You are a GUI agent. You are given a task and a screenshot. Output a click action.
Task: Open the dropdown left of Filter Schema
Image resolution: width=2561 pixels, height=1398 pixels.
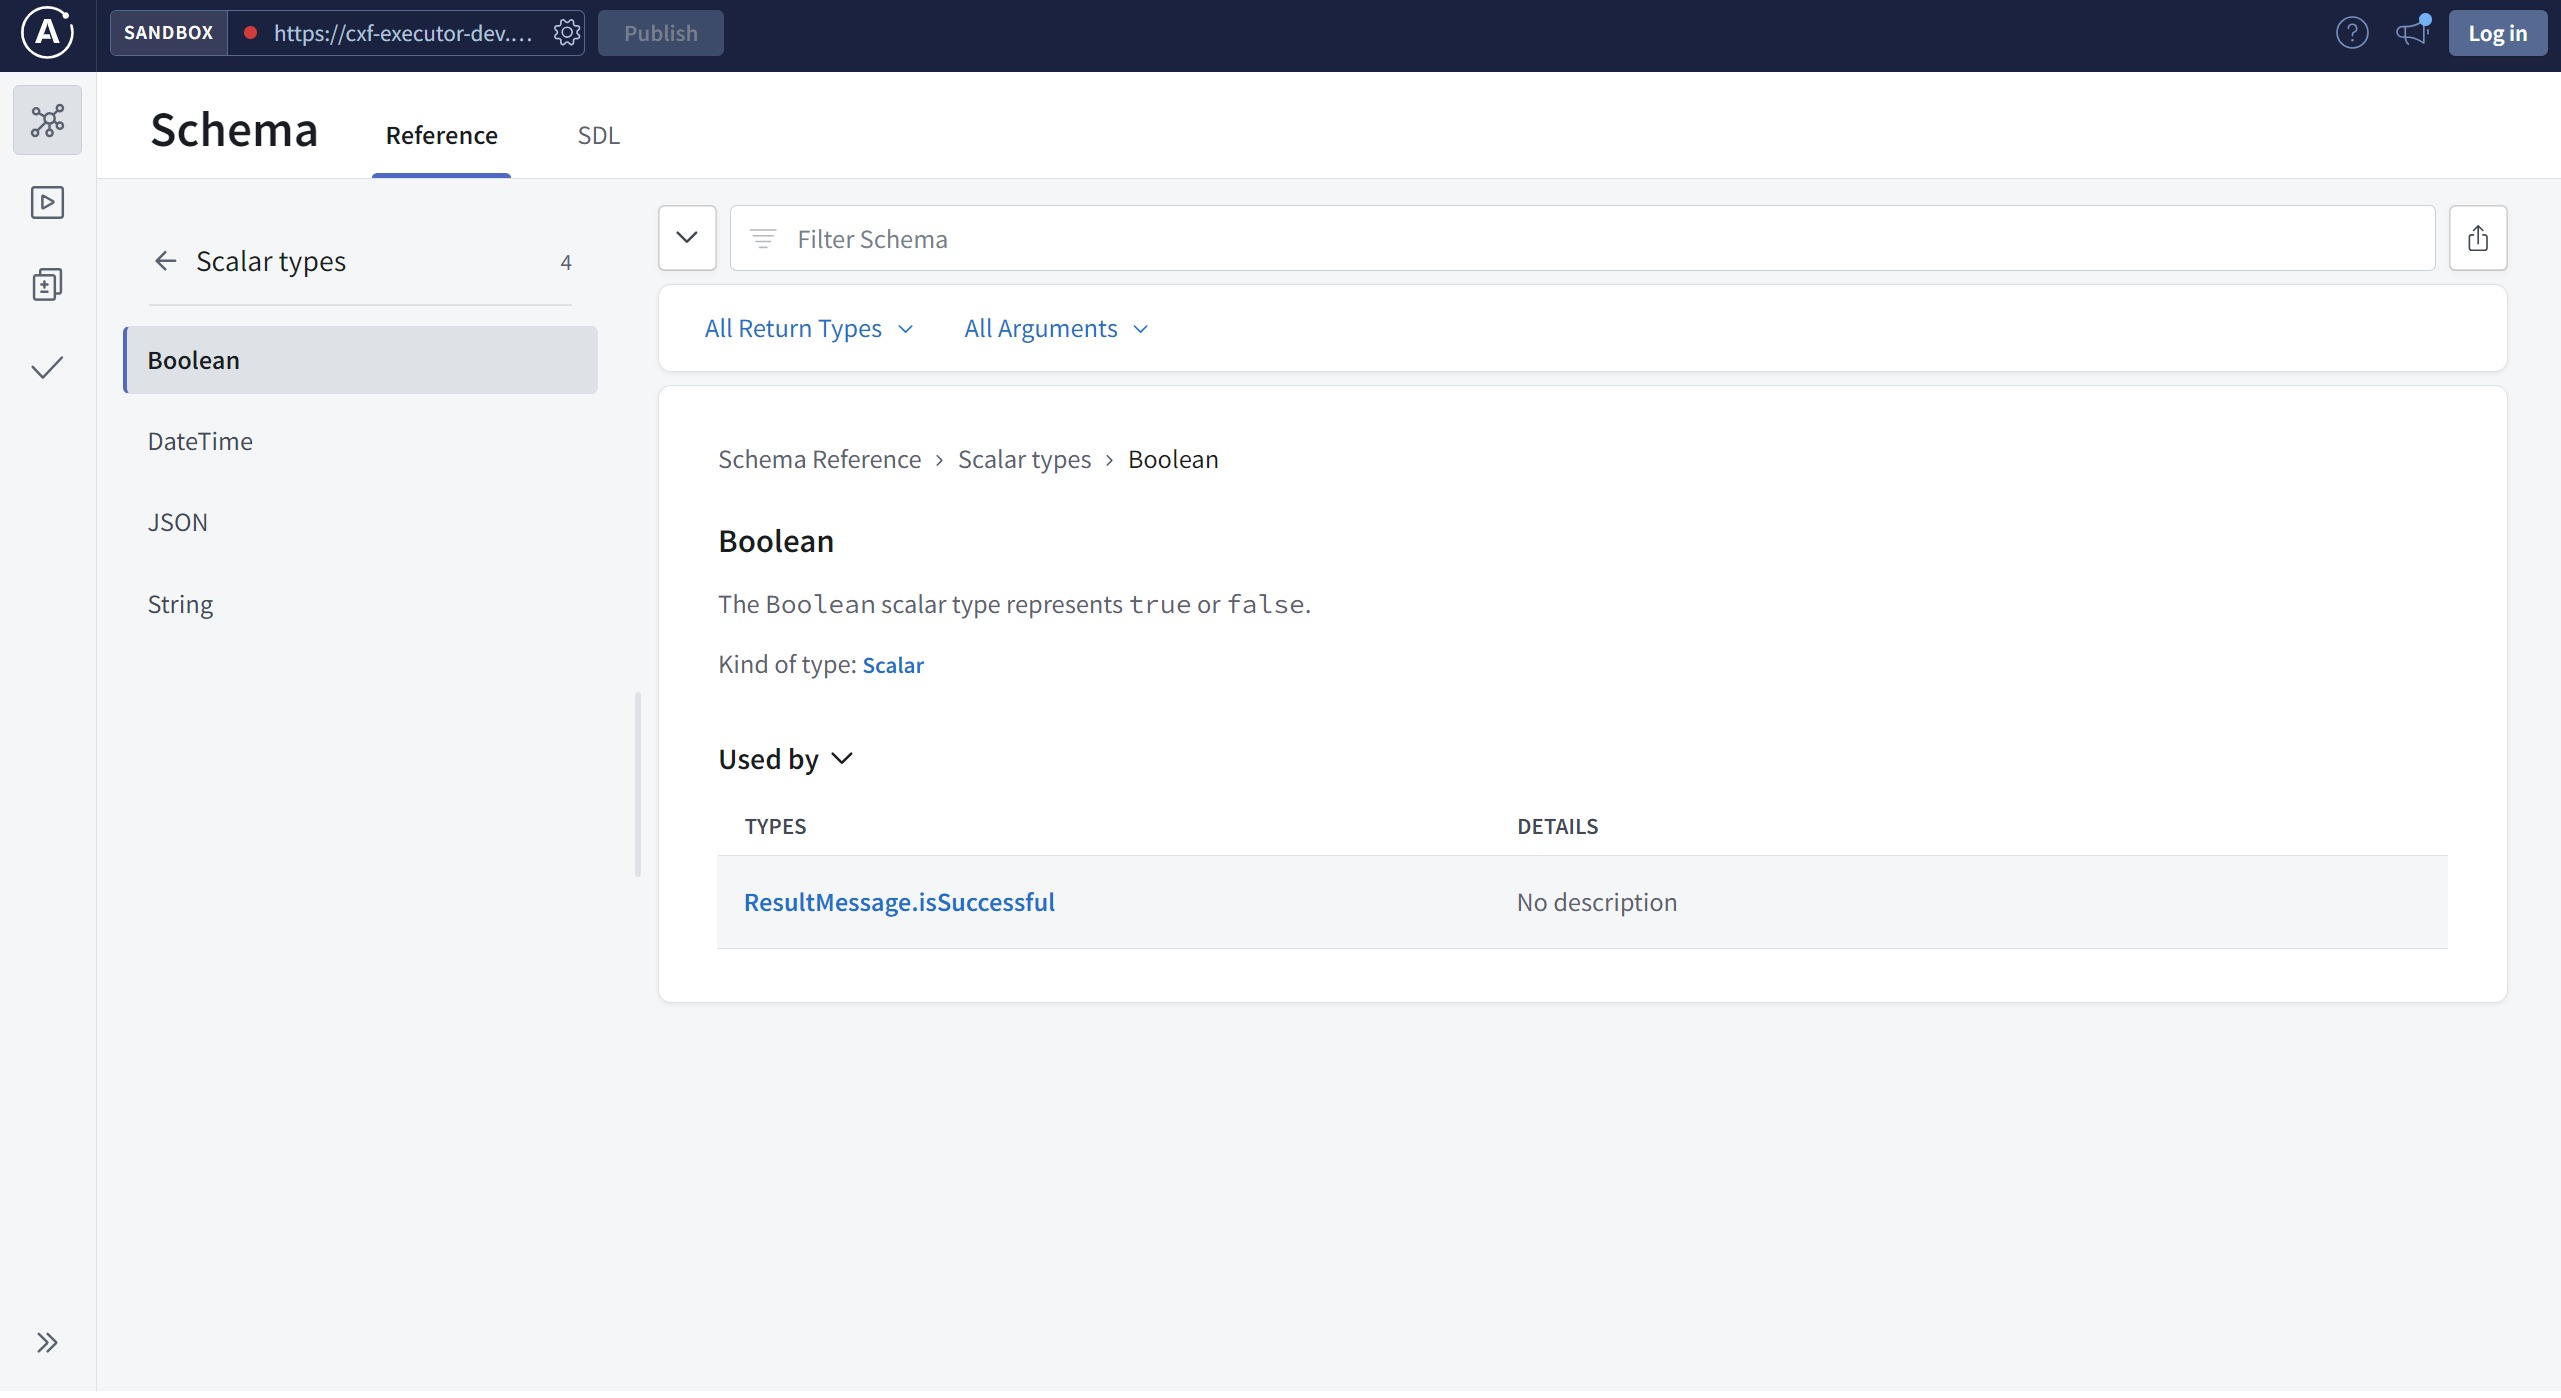click(x=687, y=239)
